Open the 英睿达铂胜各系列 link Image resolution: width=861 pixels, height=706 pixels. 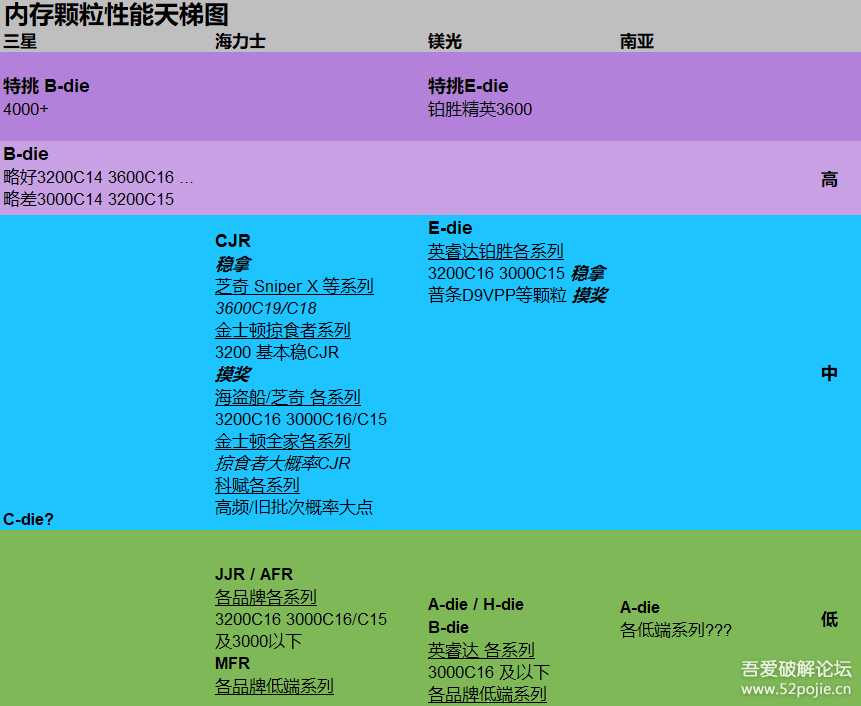[495, 251]
